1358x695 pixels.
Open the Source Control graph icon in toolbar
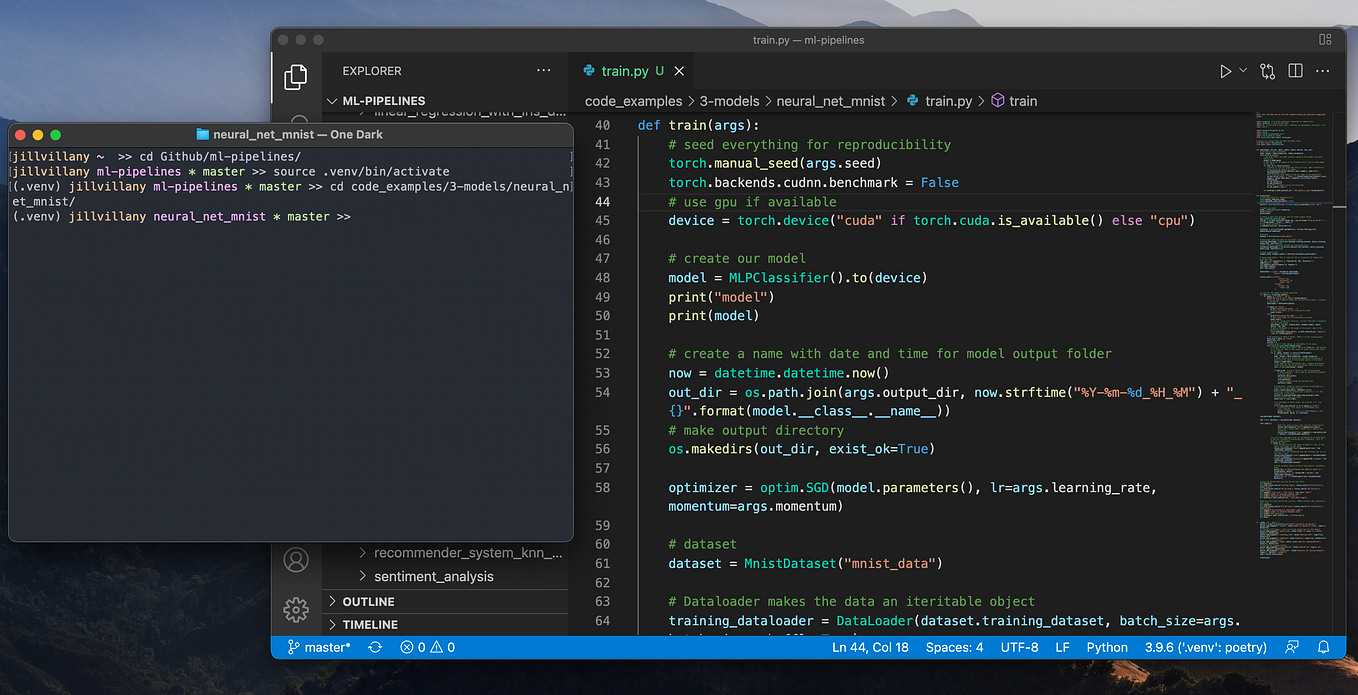click(1265, 70)
